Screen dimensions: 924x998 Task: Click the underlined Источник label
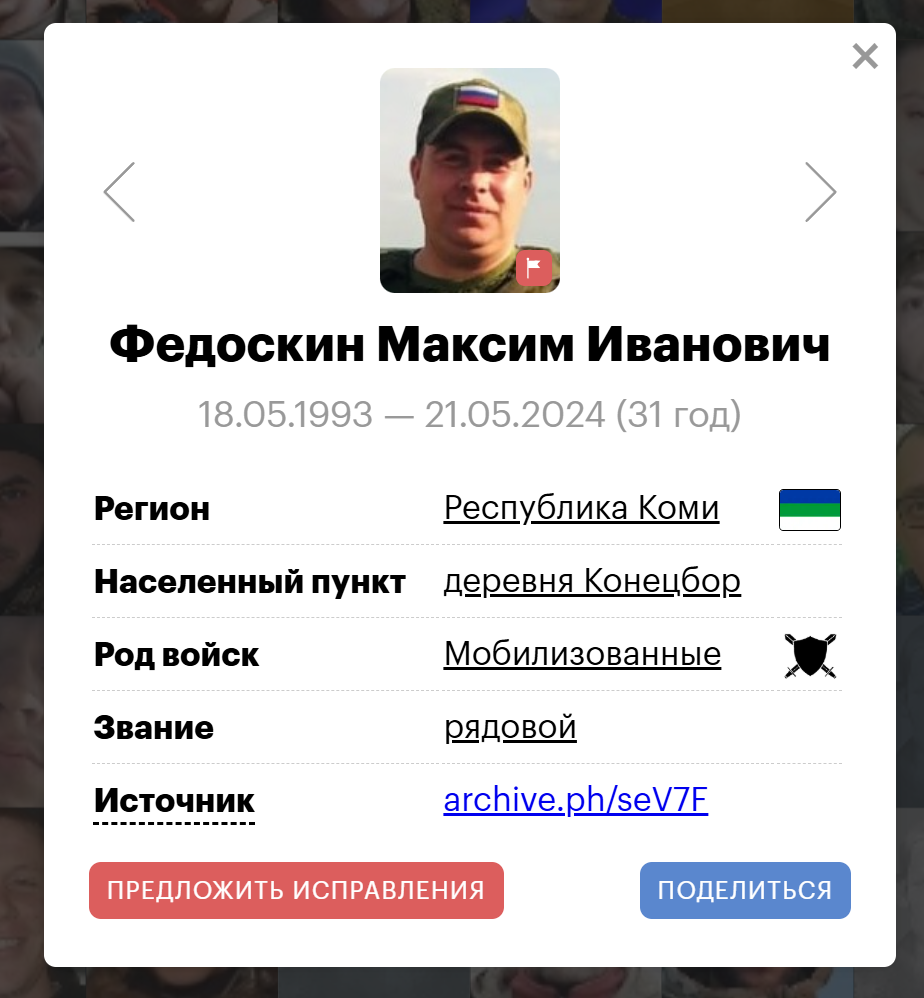pos(174,801)
